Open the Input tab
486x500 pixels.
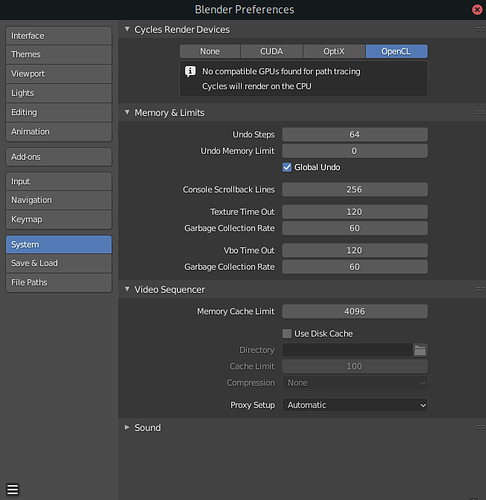(x=59, y=181)
